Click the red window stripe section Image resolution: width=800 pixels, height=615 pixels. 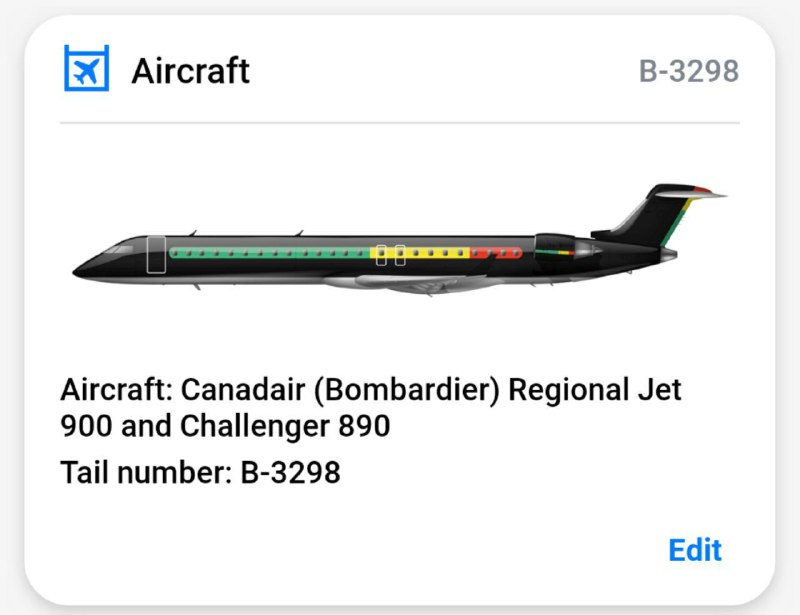(x=495, y=253)
